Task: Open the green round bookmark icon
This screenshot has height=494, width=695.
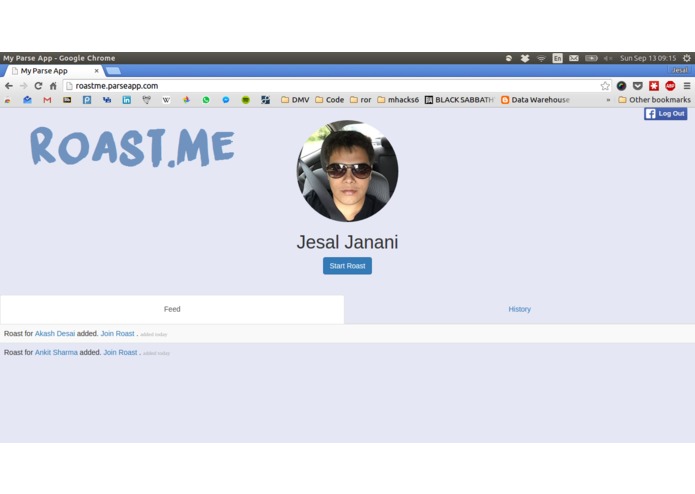Action: point(246,100)
